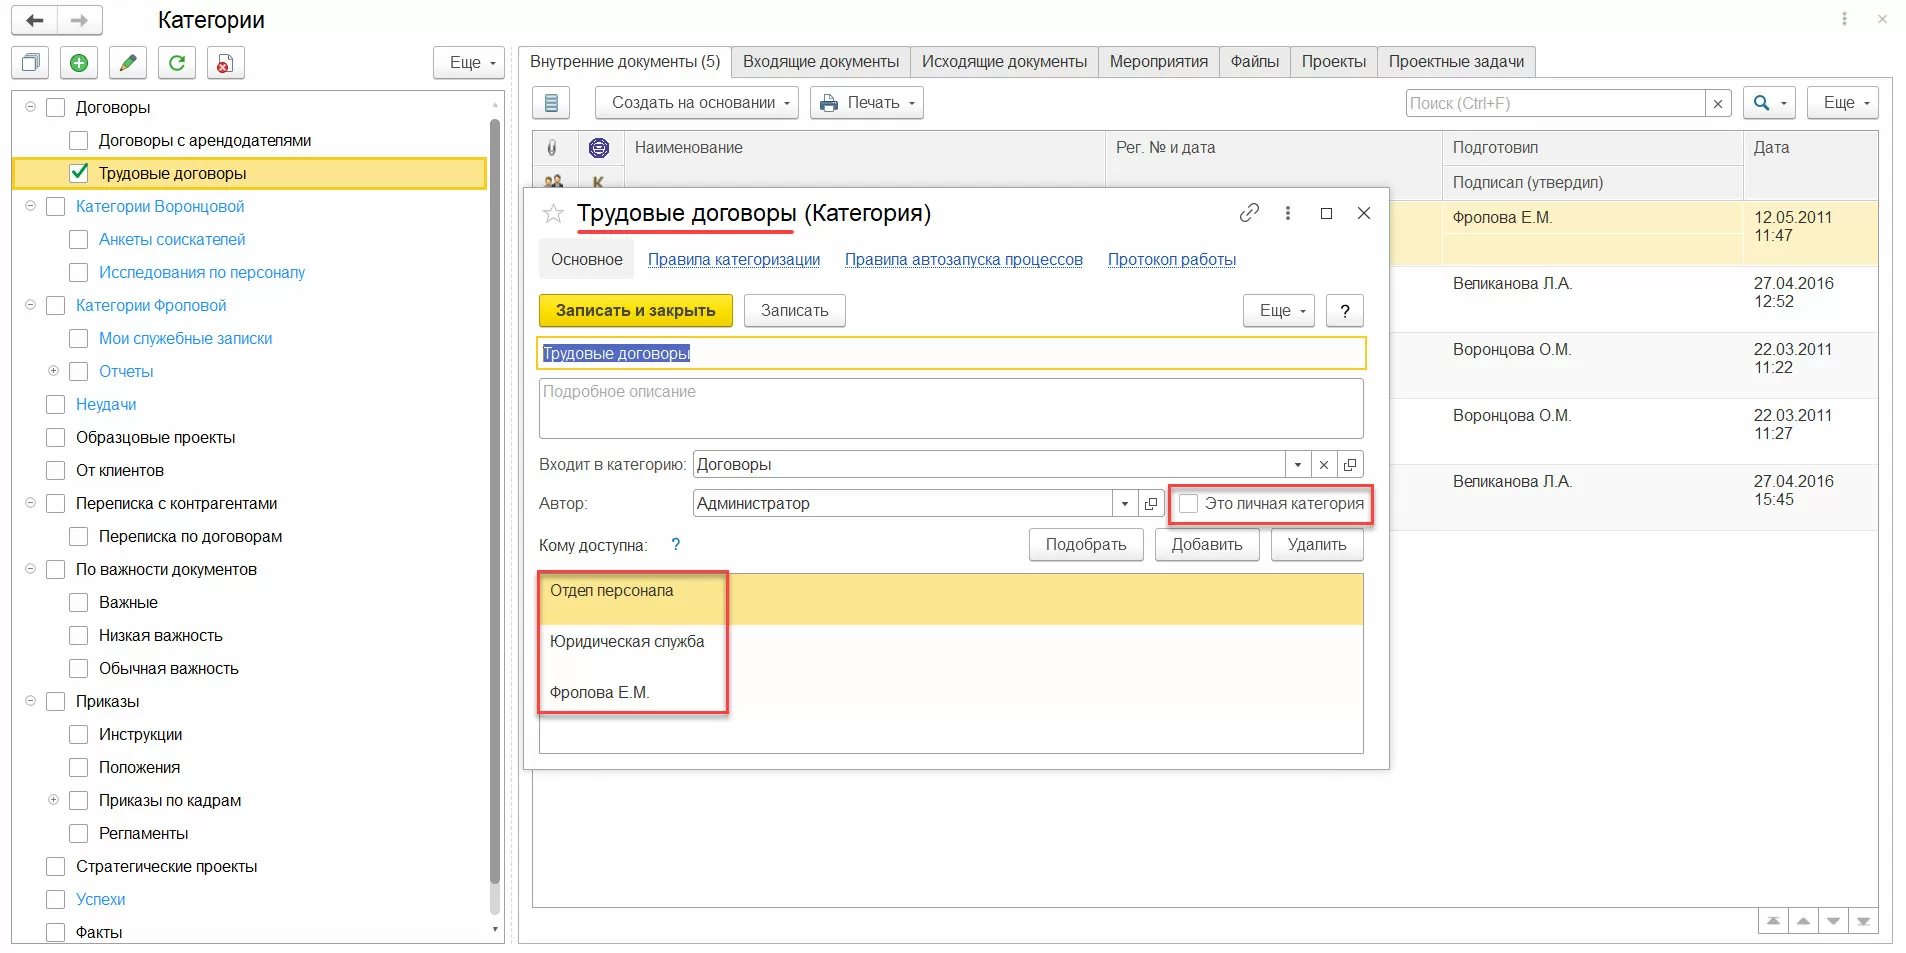Switch to Исходящие документы tab

click(1004, 62)
